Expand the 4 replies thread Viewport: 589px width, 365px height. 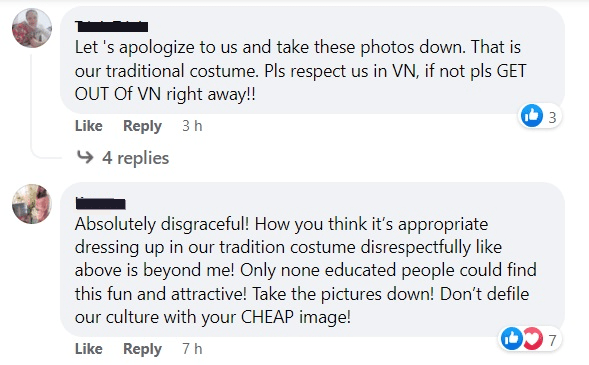pyautogui.click(x=135, y=158)
